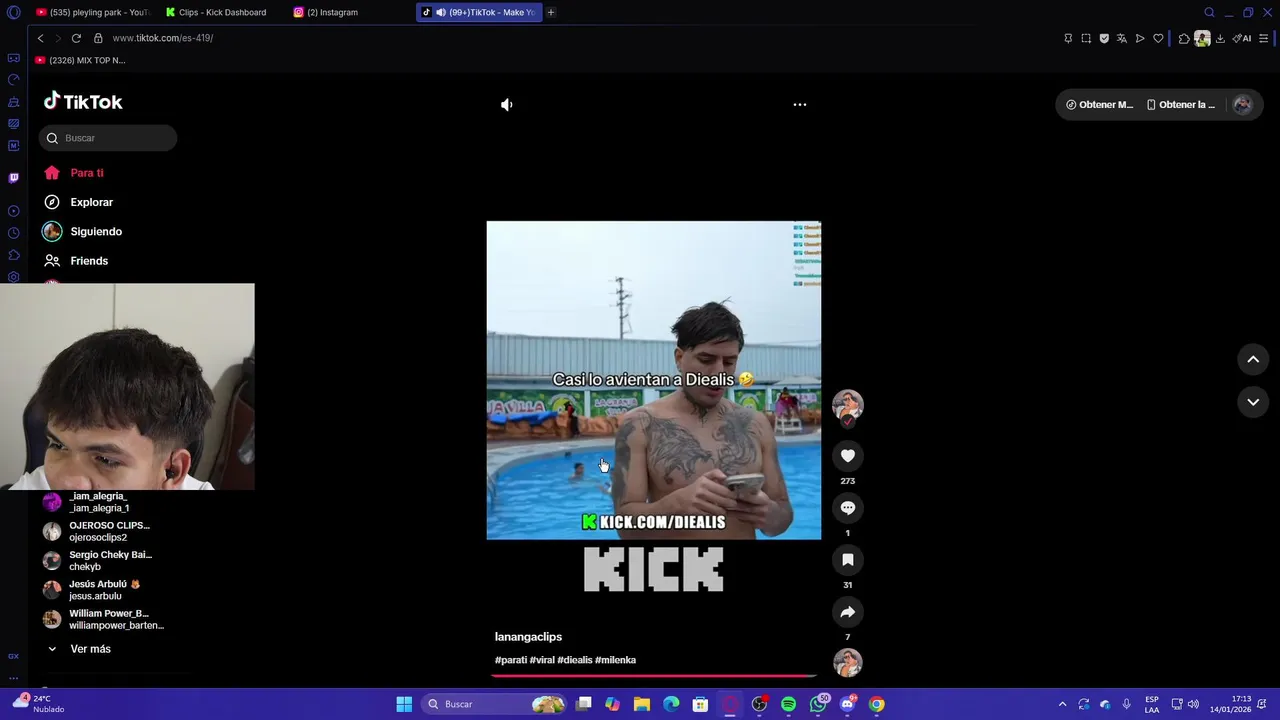Click the pin icon in browser toolbar
The image size is (1280, 720).
tap(1068, 38)
